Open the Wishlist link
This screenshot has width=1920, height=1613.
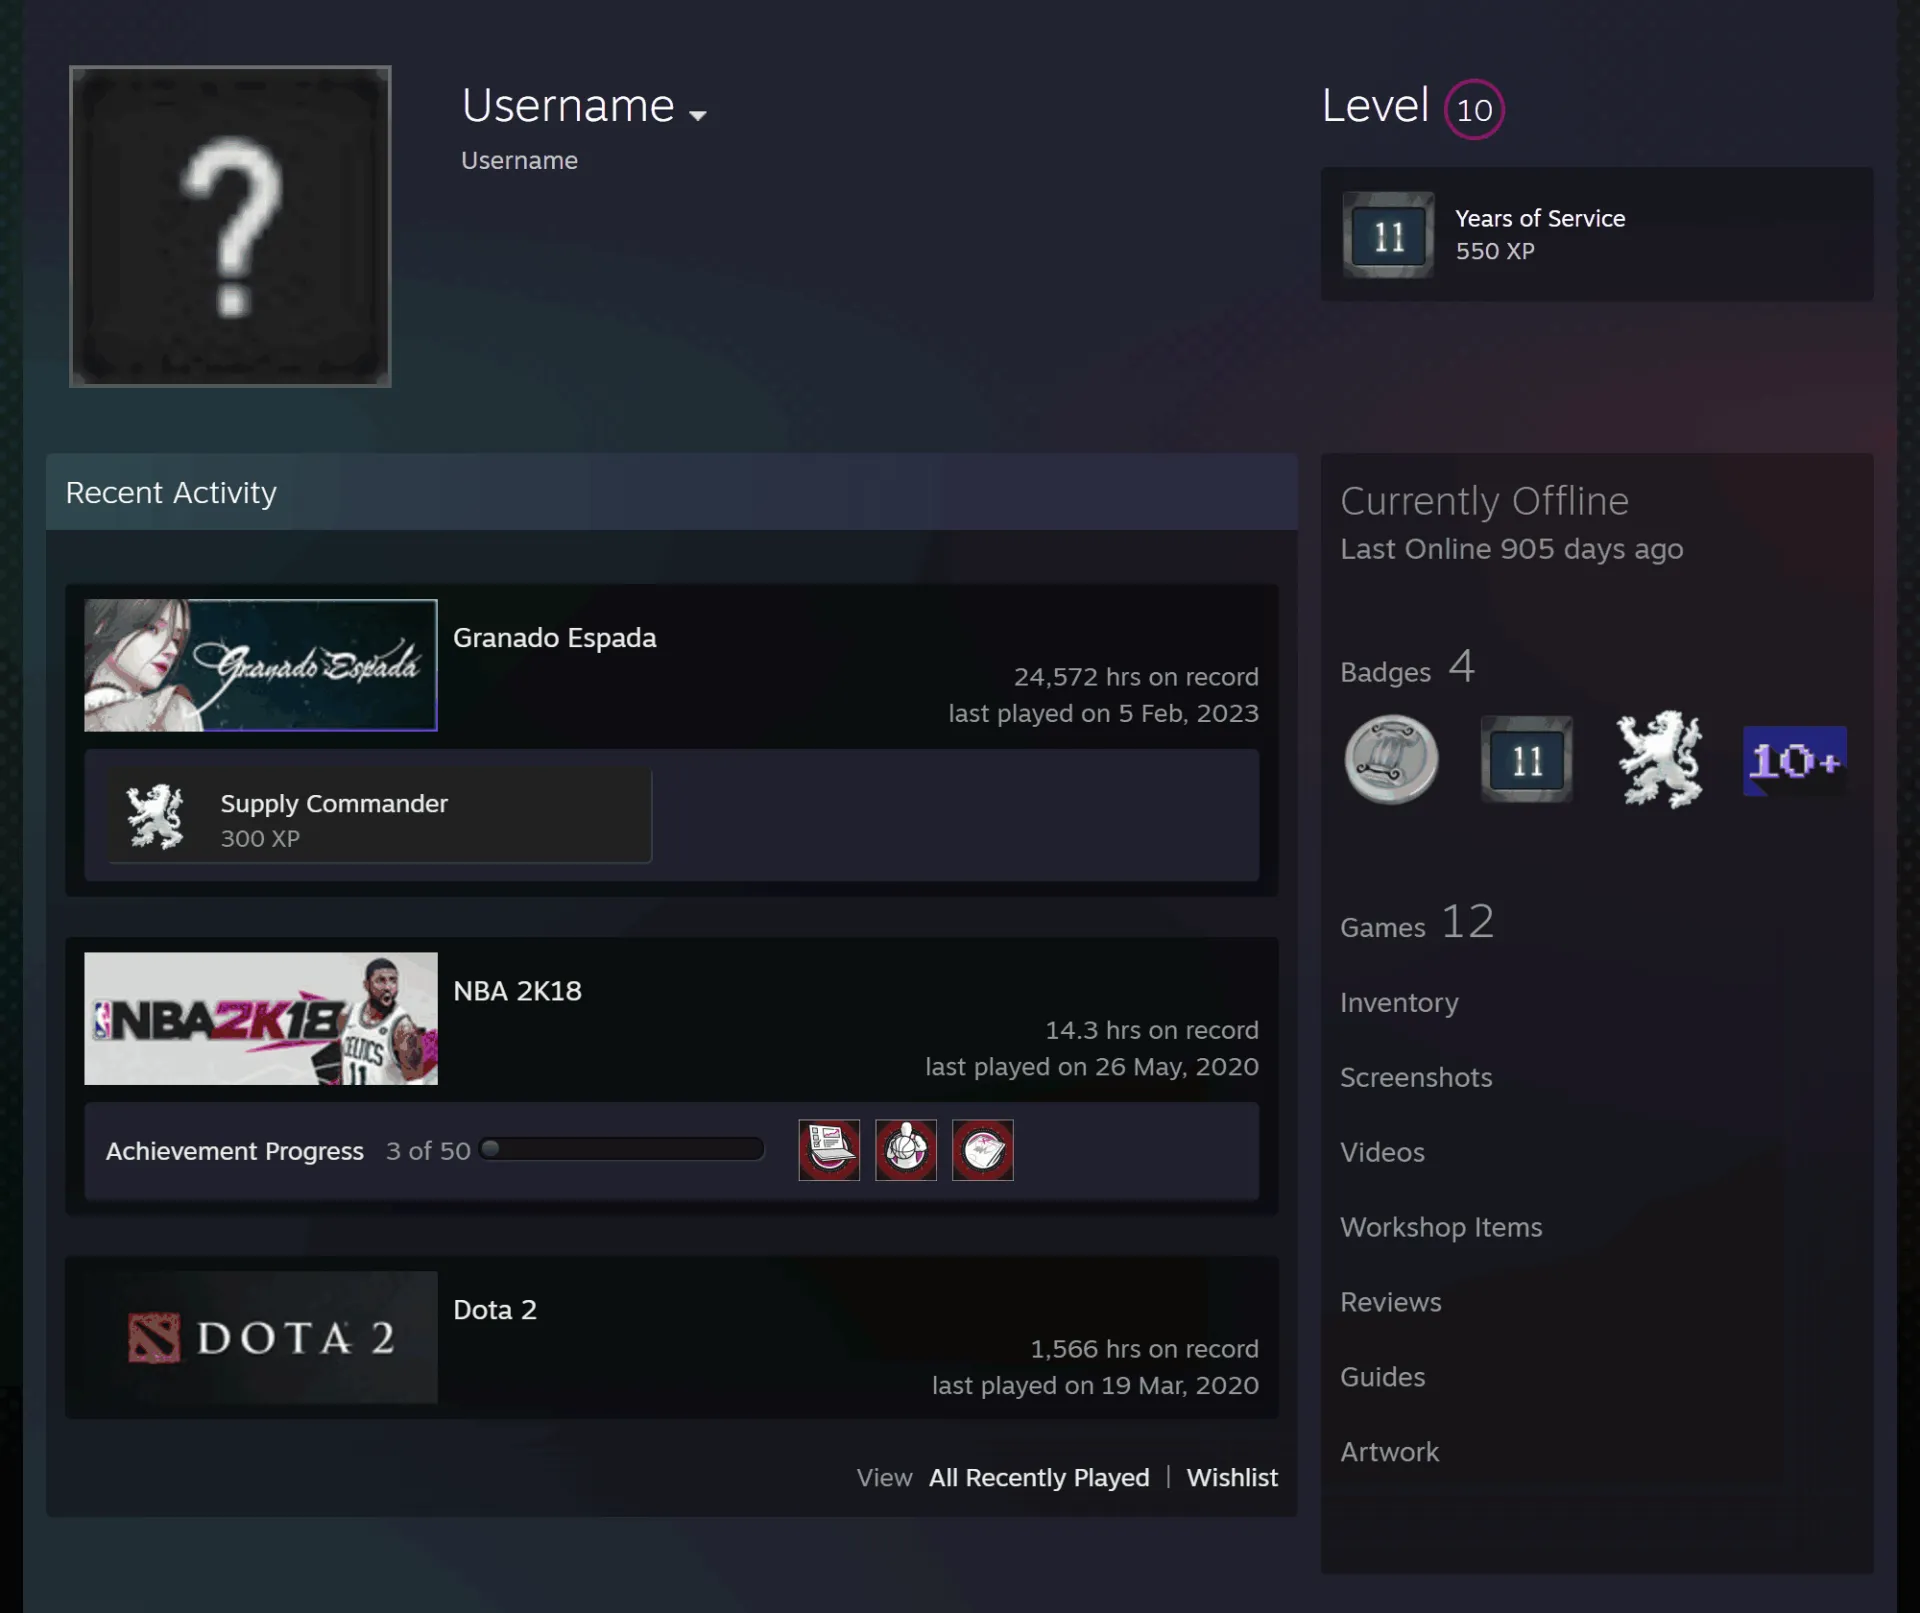(x=1232, y=1477)
